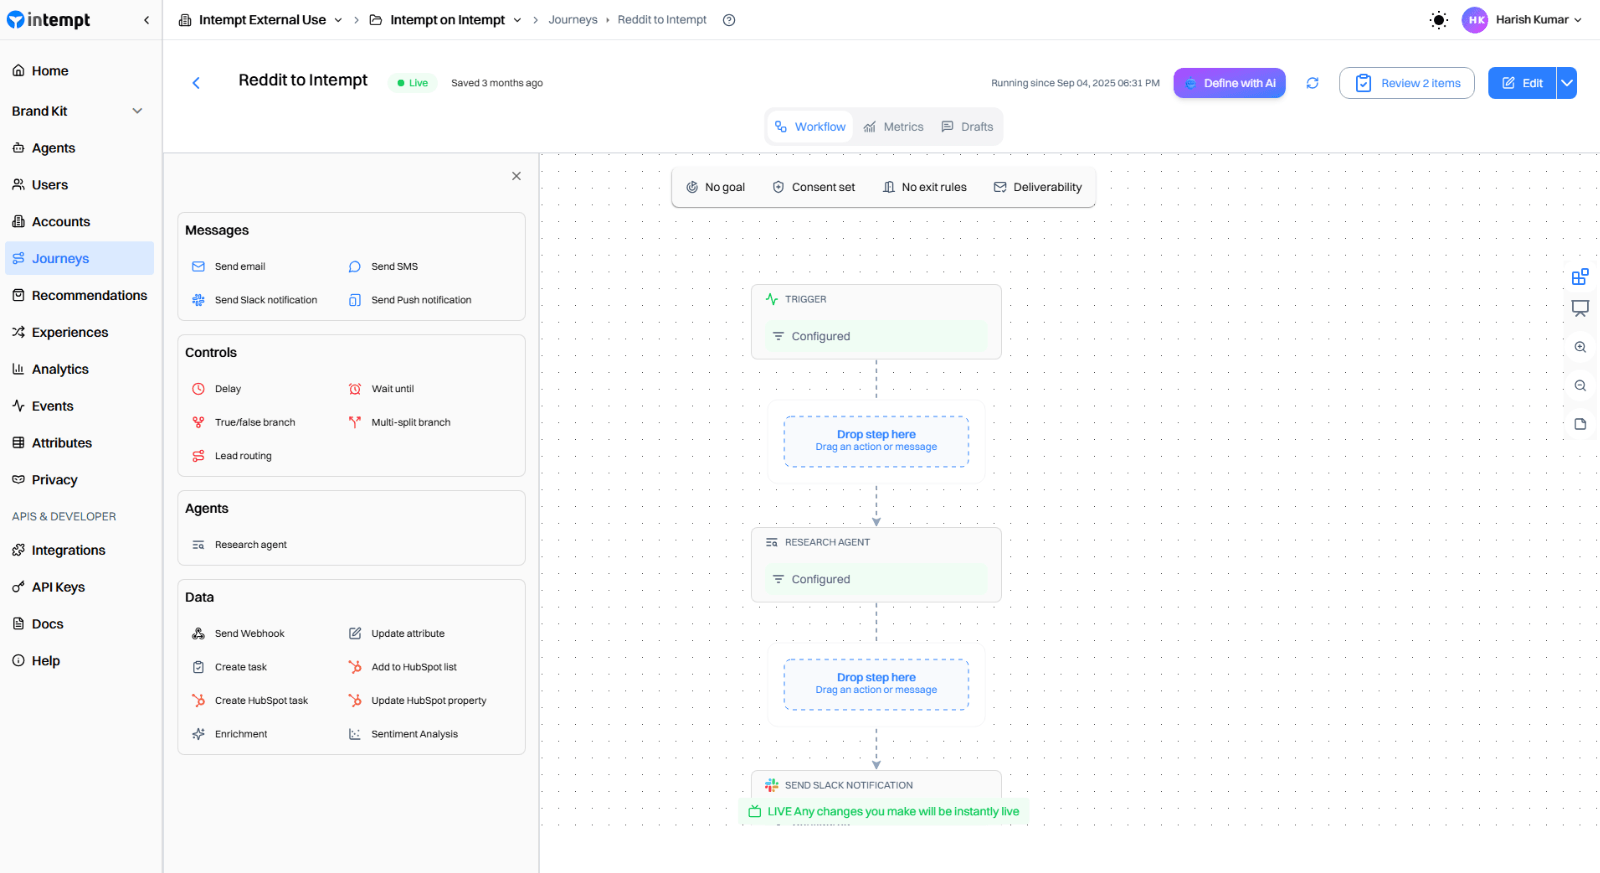Open the comments icon on canvas
The image size is (1600, 873).
click(x=1580, y=308)
